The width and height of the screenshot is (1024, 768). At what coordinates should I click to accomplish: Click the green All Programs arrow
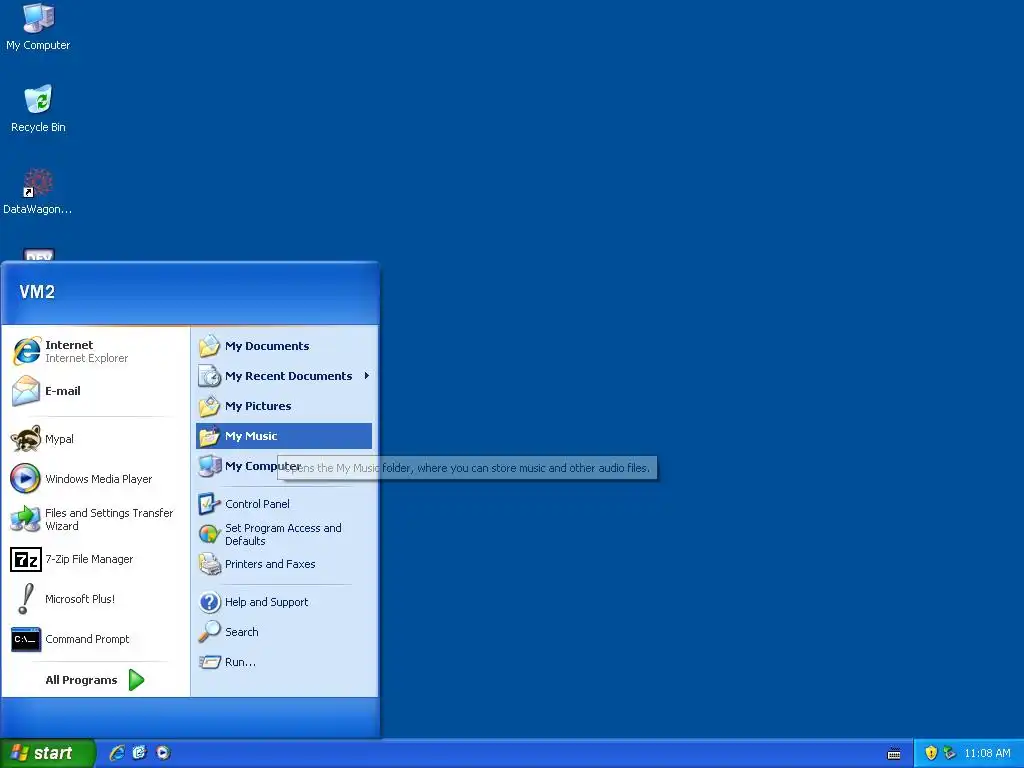coord(136,680)
